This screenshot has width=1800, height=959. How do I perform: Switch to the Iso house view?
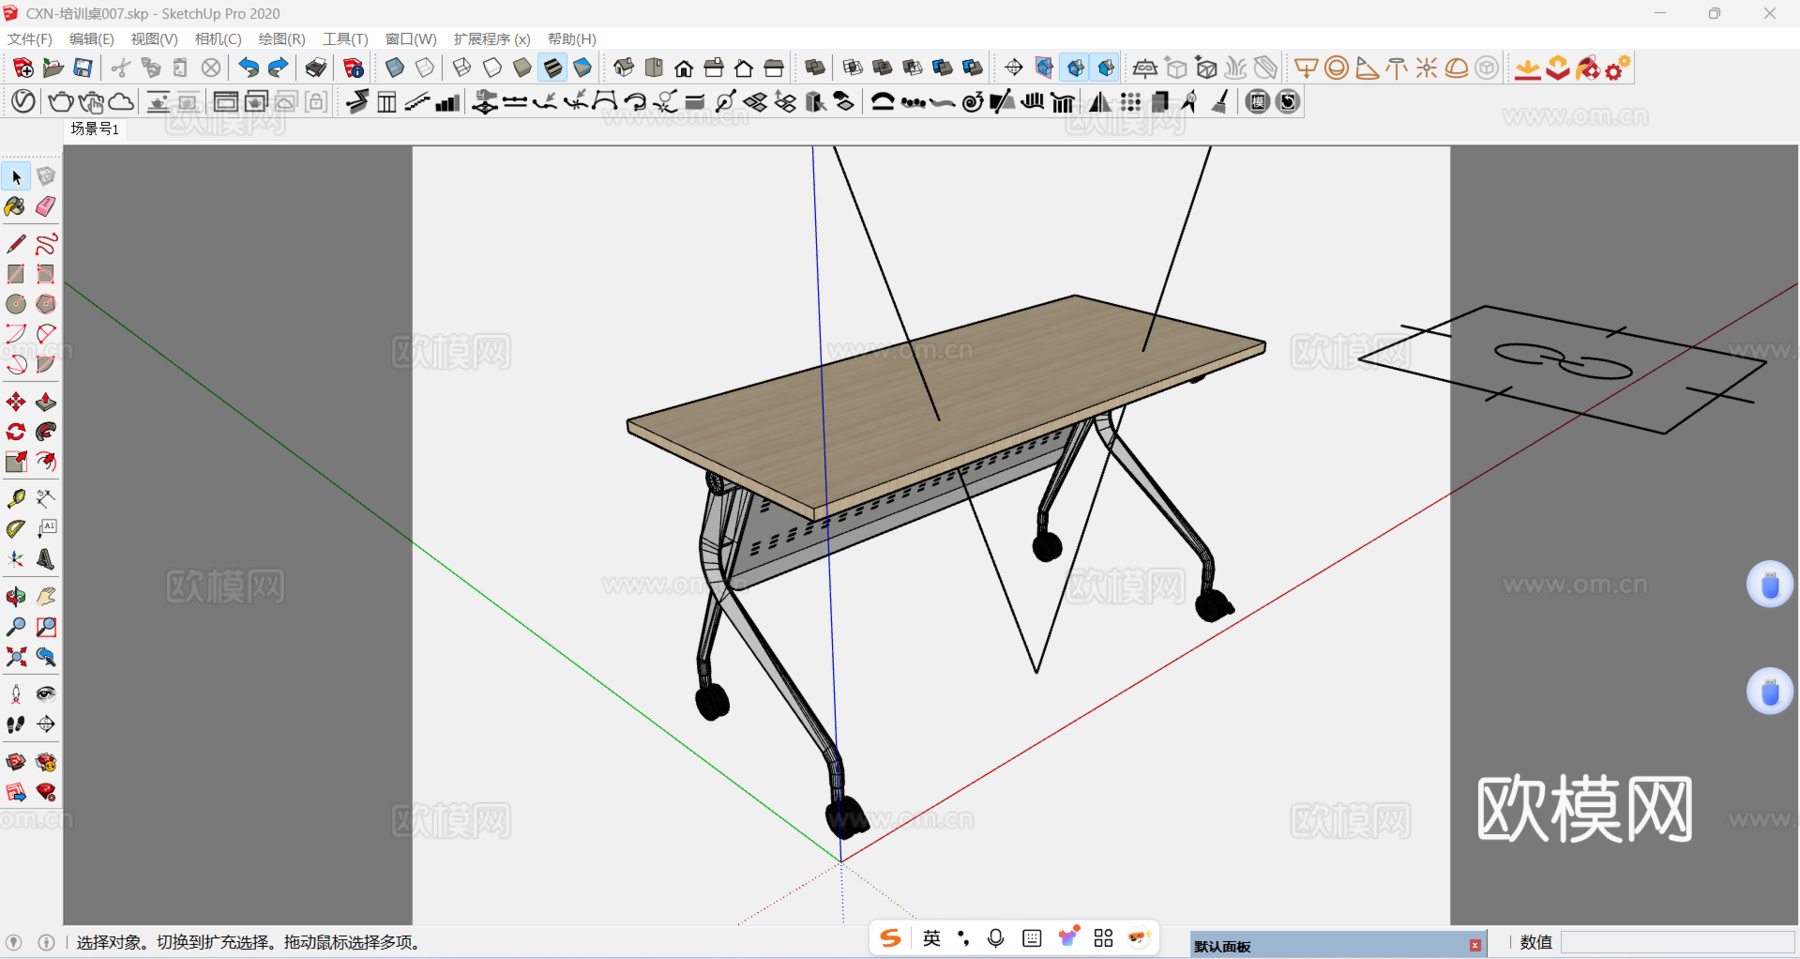click(624, 68)
